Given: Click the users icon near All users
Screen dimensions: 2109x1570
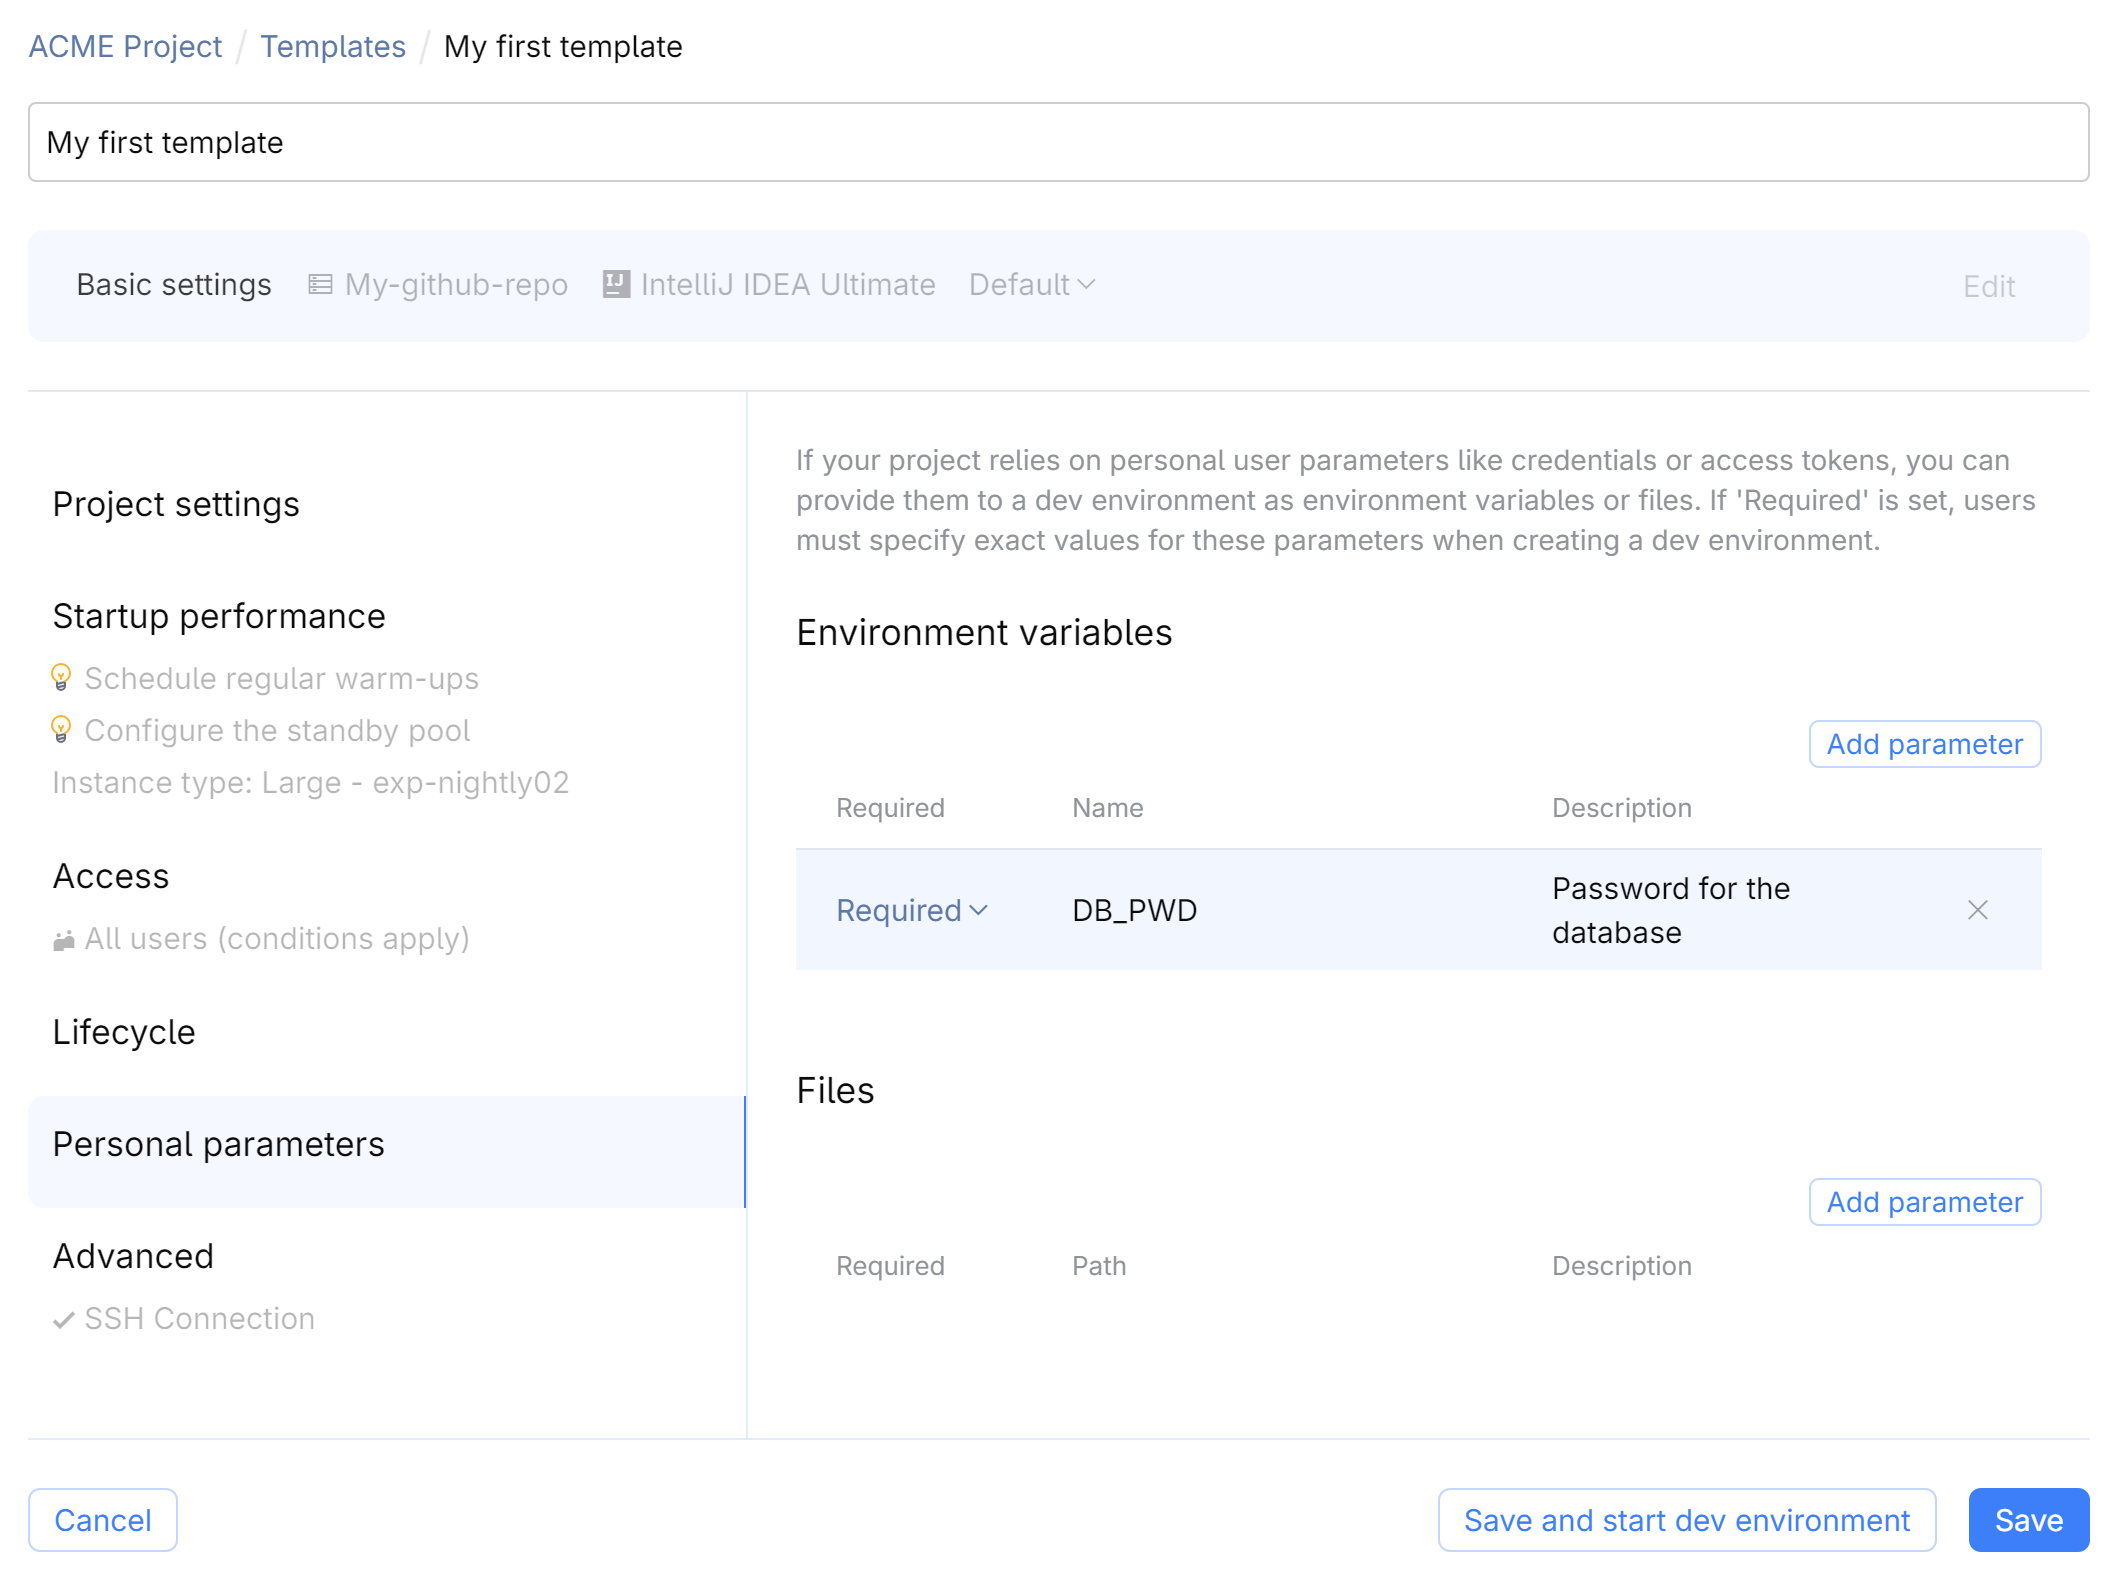Looking at the screenshot, I should coord(63,938).
